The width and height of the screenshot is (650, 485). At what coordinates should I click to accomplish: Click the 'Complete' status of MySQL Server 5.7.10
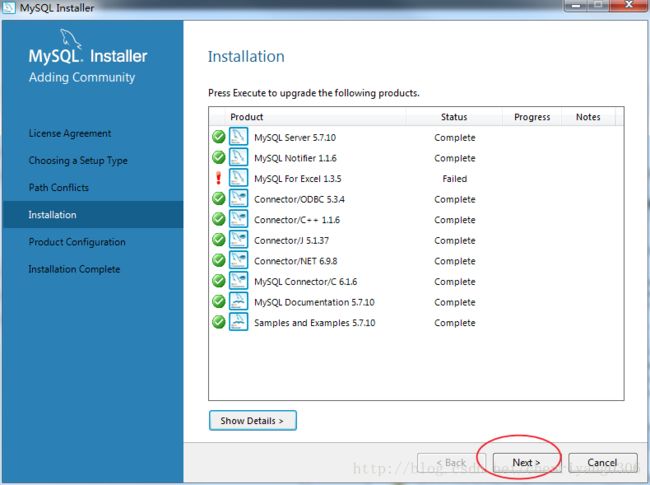[455, 138]
